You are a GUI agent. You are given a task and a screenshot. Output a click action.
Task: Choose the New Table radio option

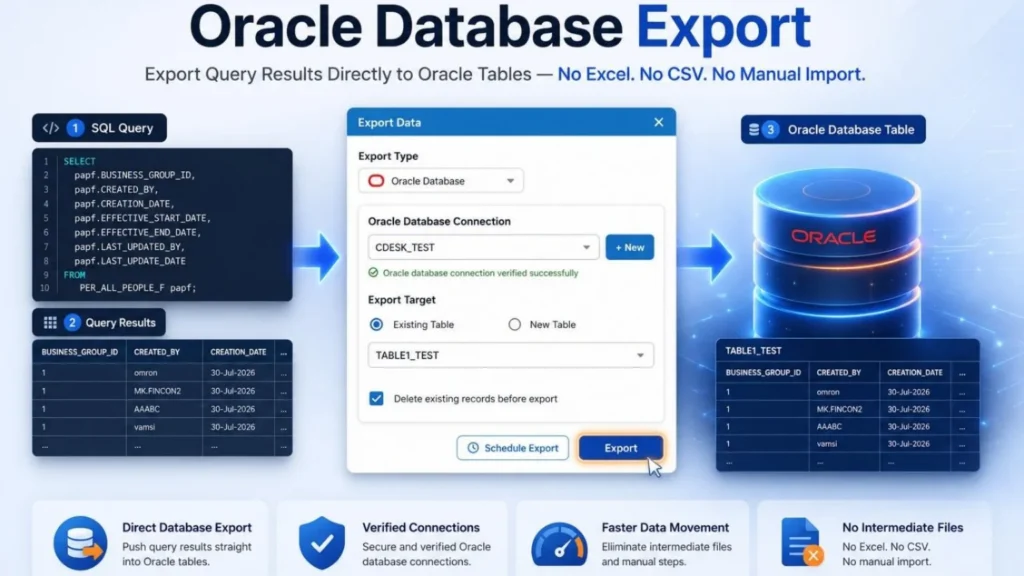[515, 325]
